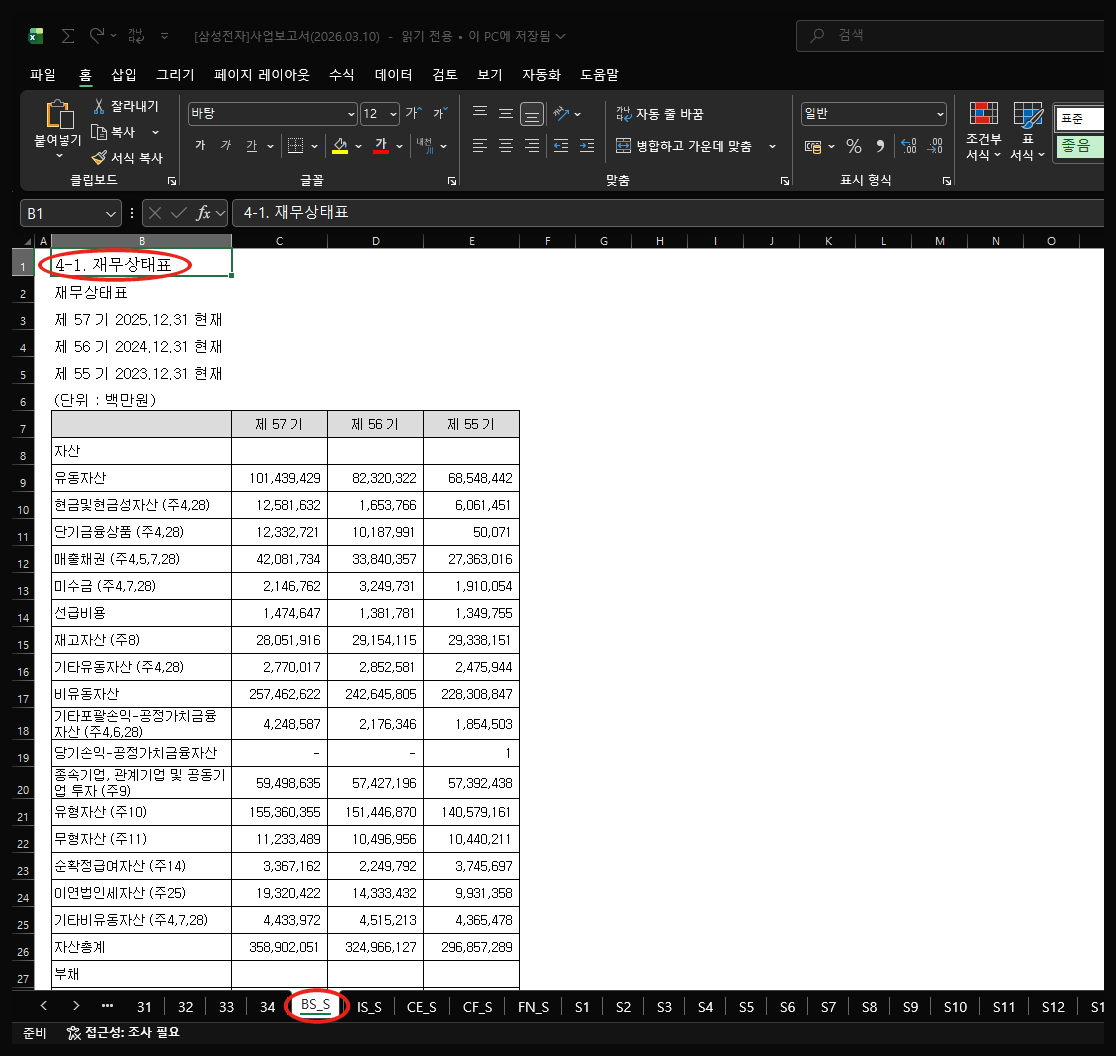
Task: Open the font name dropdown showing 바탕
Action: 351,114
